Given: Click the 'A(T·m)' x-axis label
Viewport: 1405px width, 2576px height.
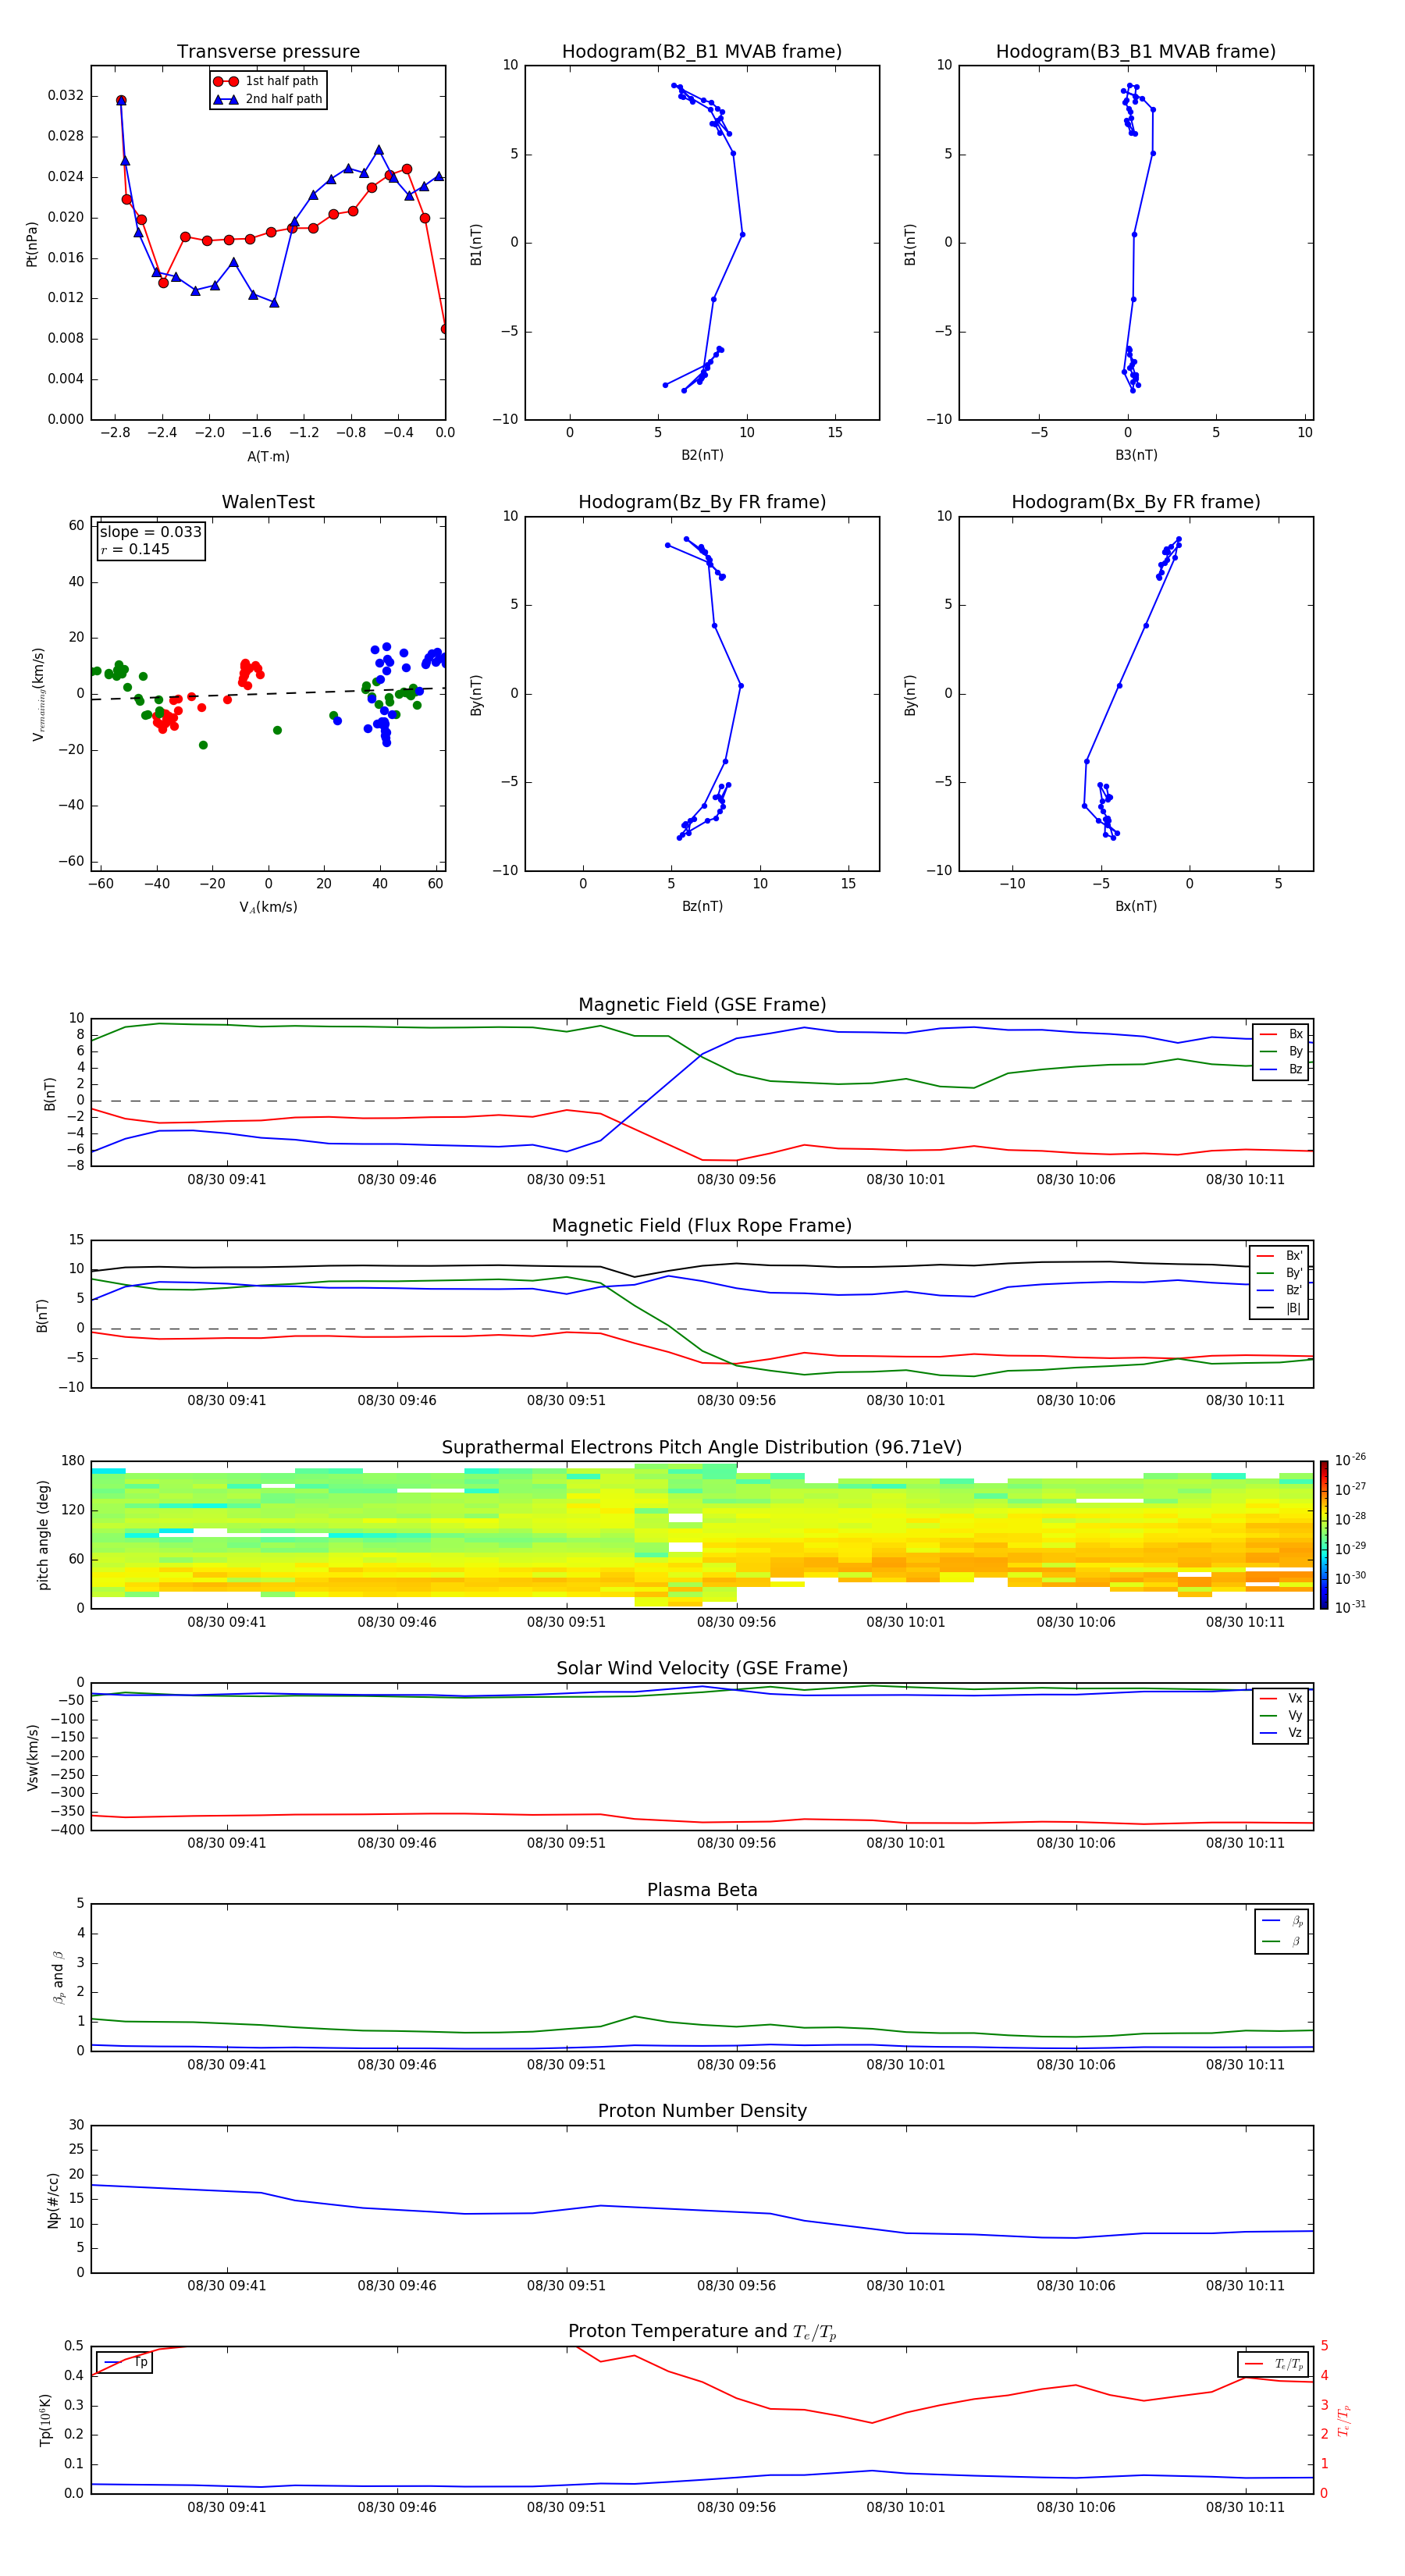Looking at the screenshot, I should point(268,456).
